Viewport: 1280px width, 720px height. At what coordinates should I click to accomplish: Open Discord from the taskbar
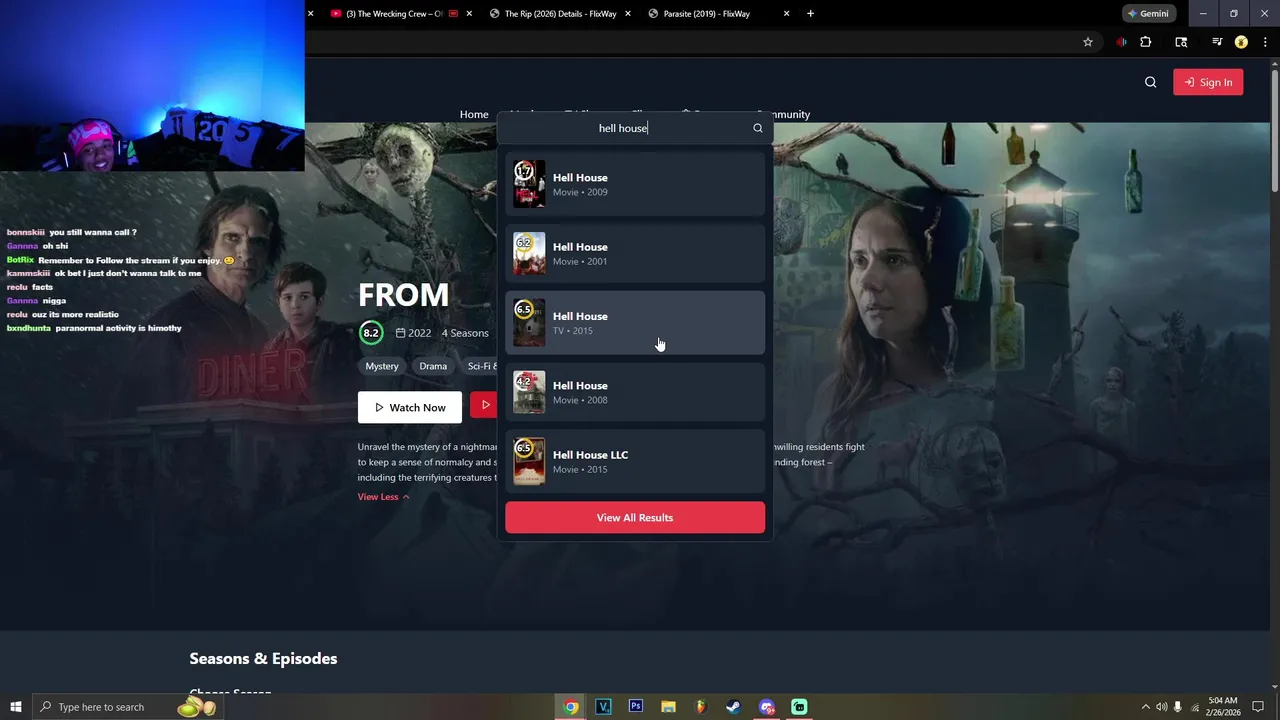coord(766,707)
